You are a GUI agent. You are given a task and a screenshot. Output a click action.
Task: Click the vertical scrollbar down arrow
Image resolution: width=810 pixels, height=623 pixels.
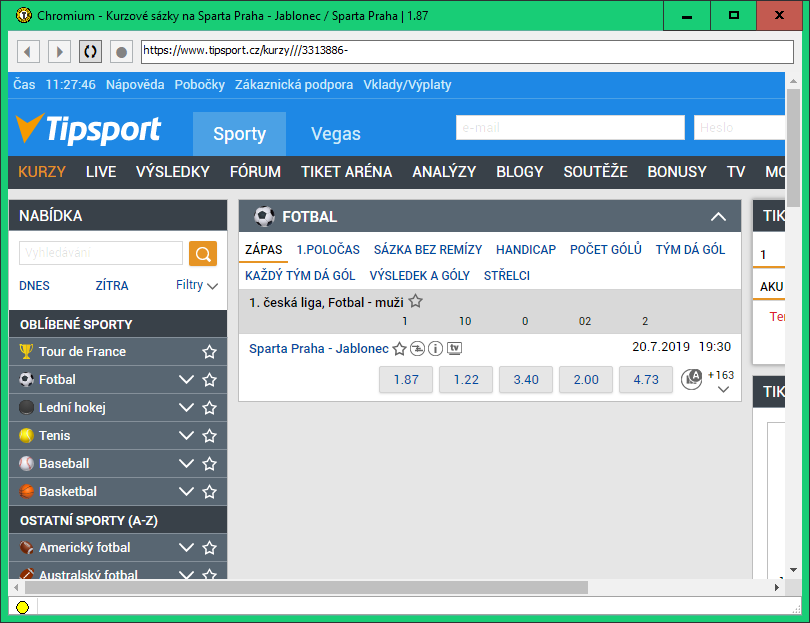793,570
